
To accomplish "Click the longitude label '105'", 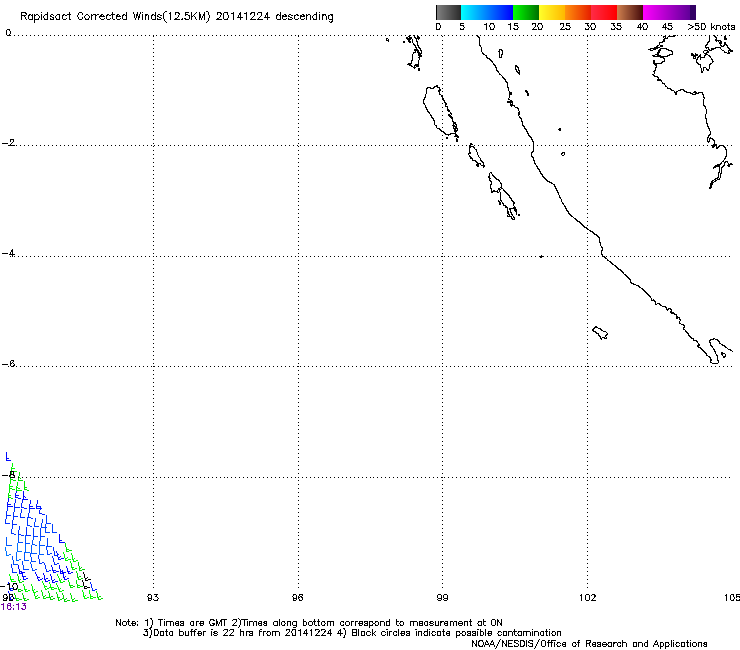I will pos(732,598).
